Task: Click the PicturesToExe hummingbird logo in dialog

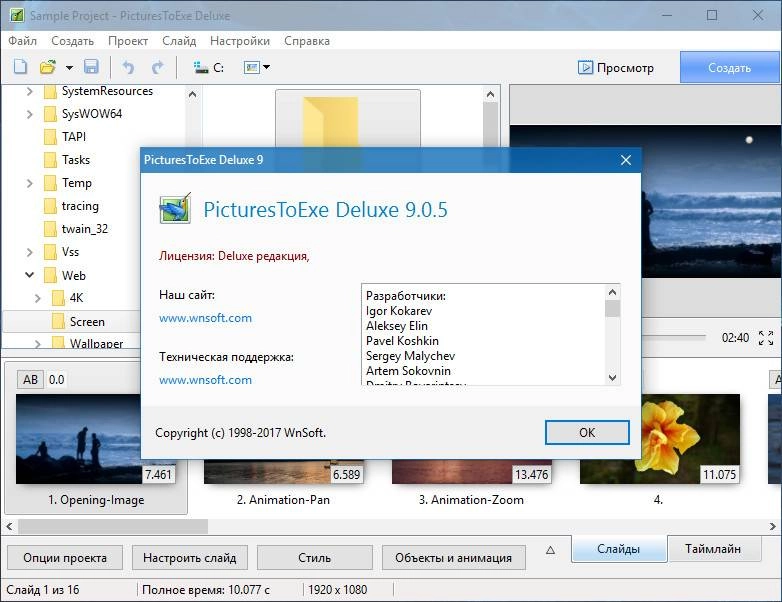Action: click(x=175, y=208)
